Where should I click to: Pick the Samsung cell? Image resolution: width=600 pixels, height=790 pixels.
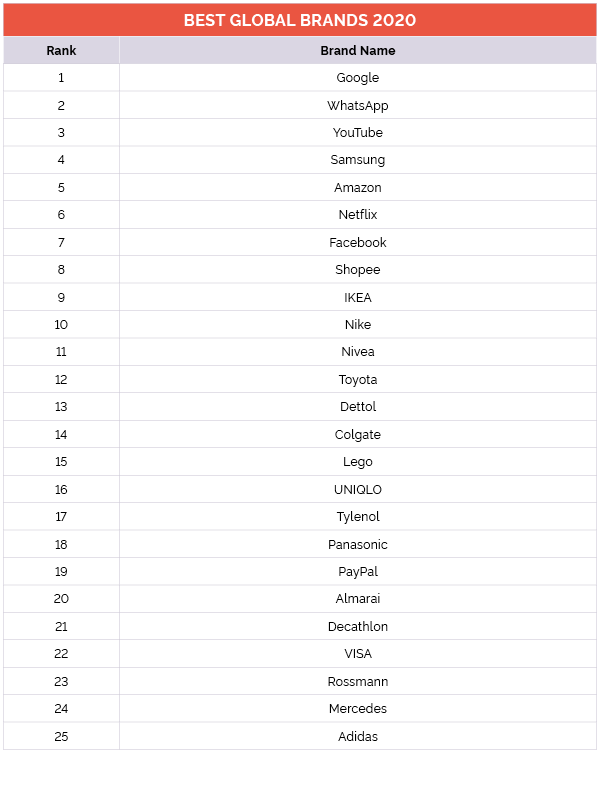click(357, 160)
